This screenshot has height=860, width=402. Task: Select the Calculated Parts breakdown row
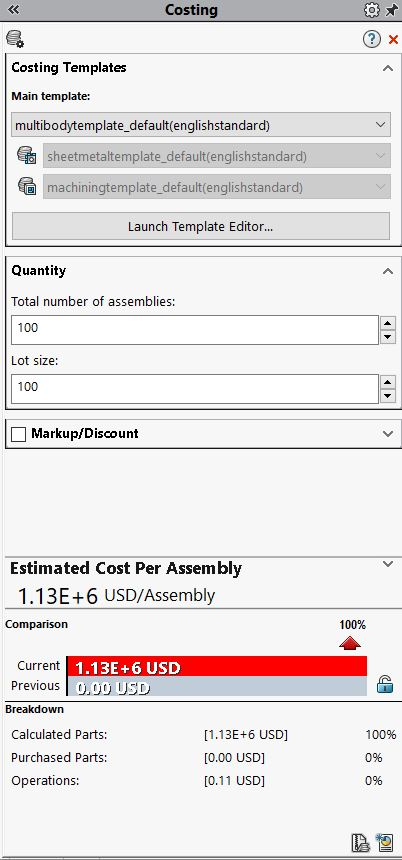[x=203, y=734]
